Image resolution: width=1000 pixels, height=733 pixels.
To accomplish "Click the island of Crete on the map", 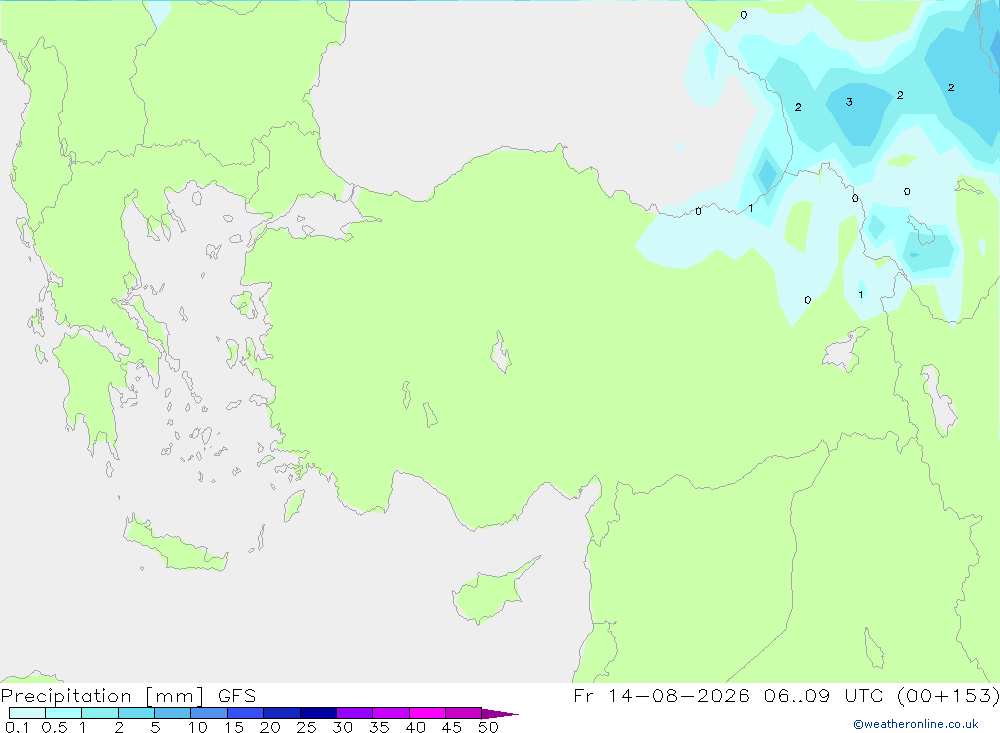I will click(175, 545).
